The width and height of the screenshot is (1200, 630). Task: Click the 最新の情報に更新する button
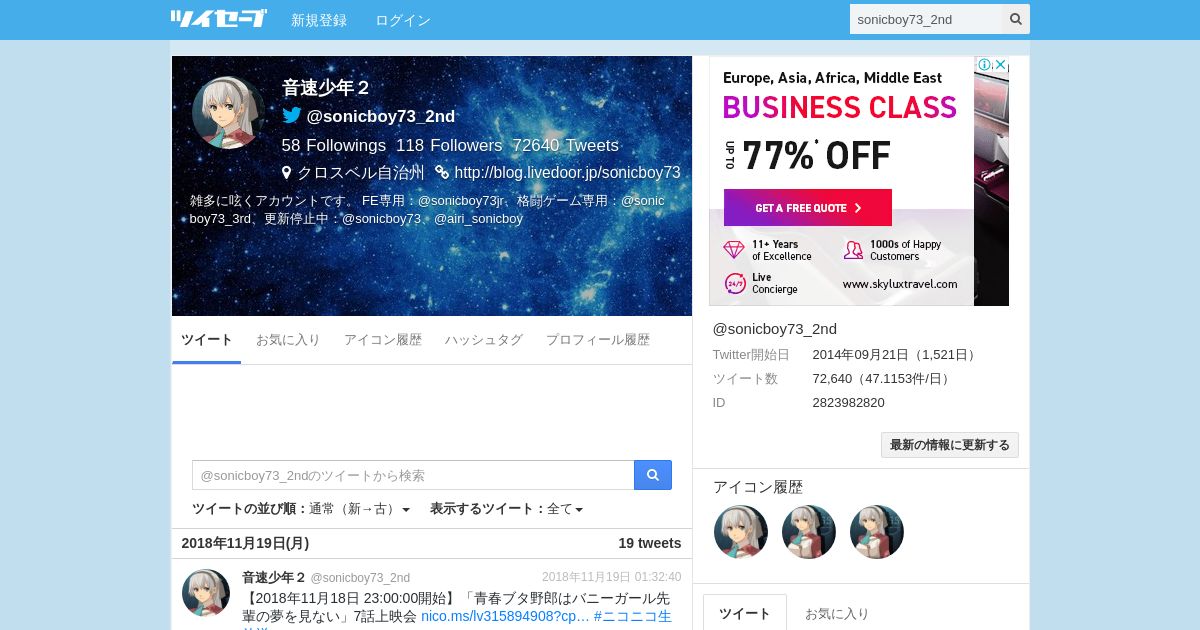[950, 445]
